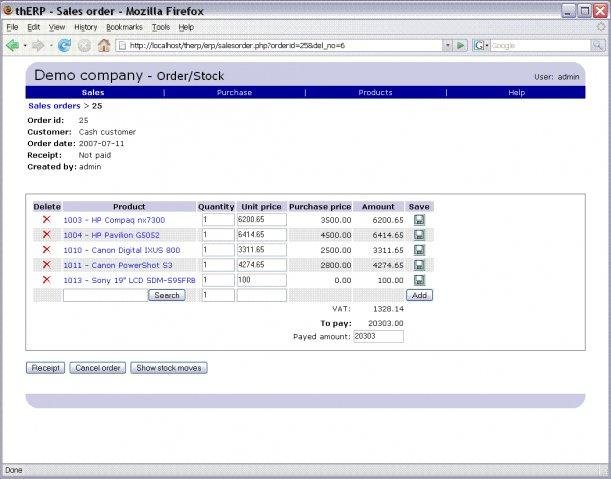Open product 1013 - Sony 19" LCD
The height and width of the screenshot is (479, 611).
tap(129, 280)
